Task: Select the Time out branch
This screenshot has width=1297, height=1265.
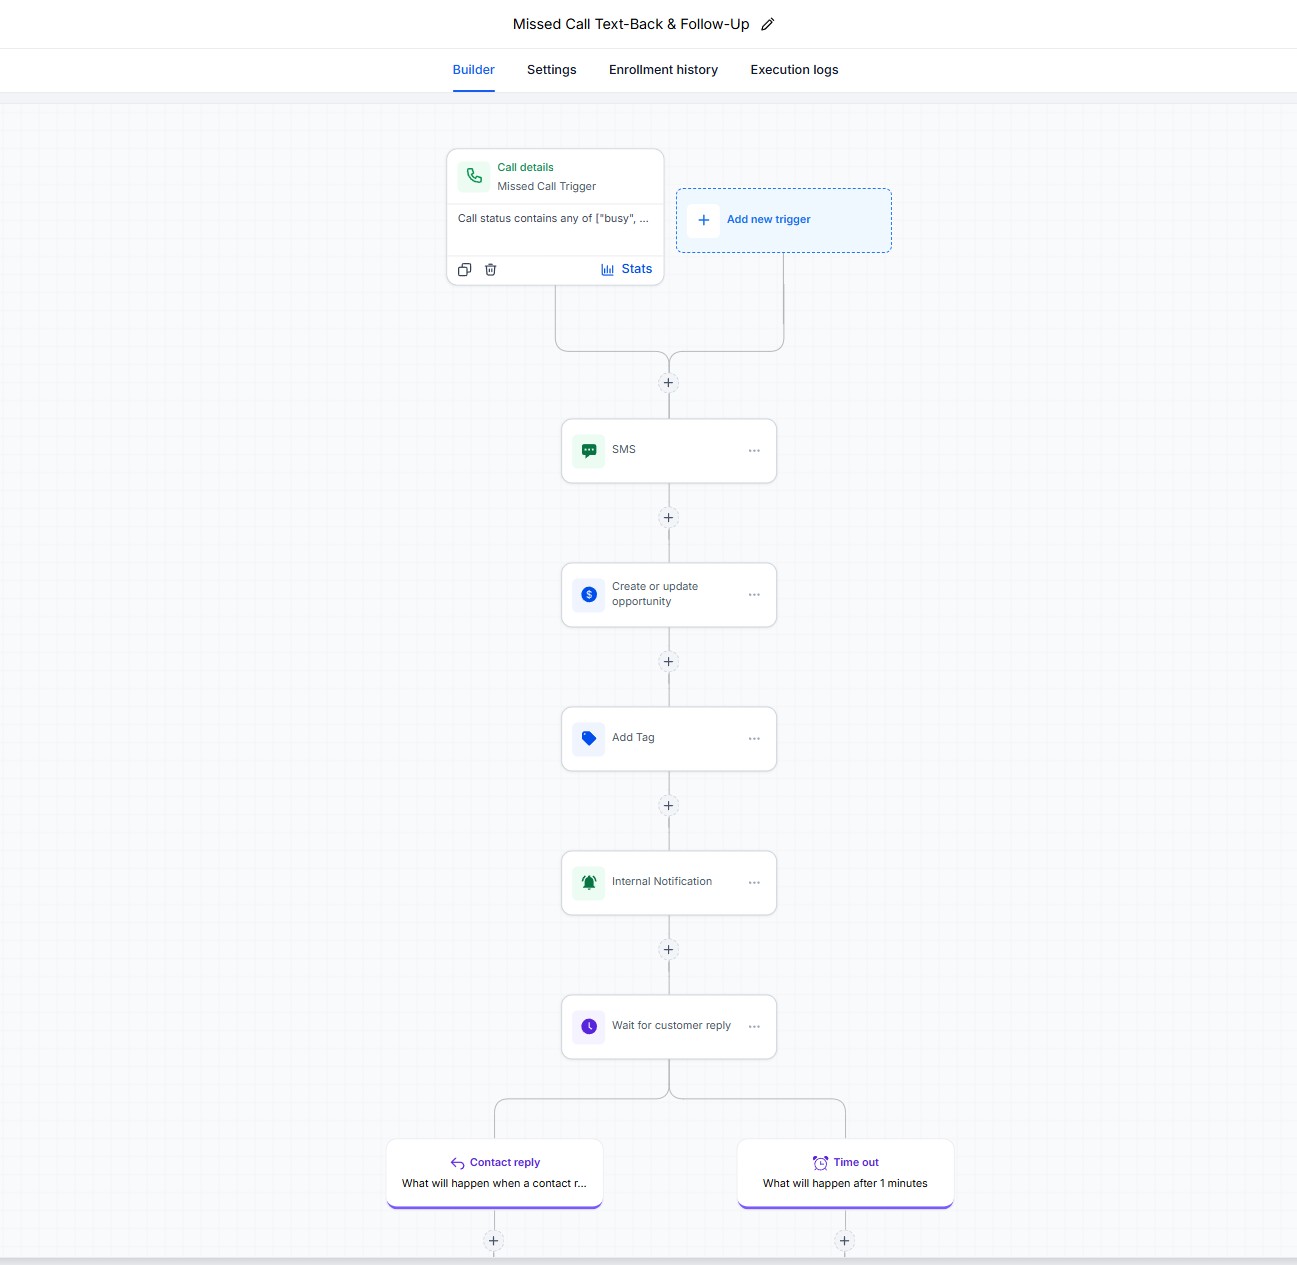Action: [x=846, y=1173]
